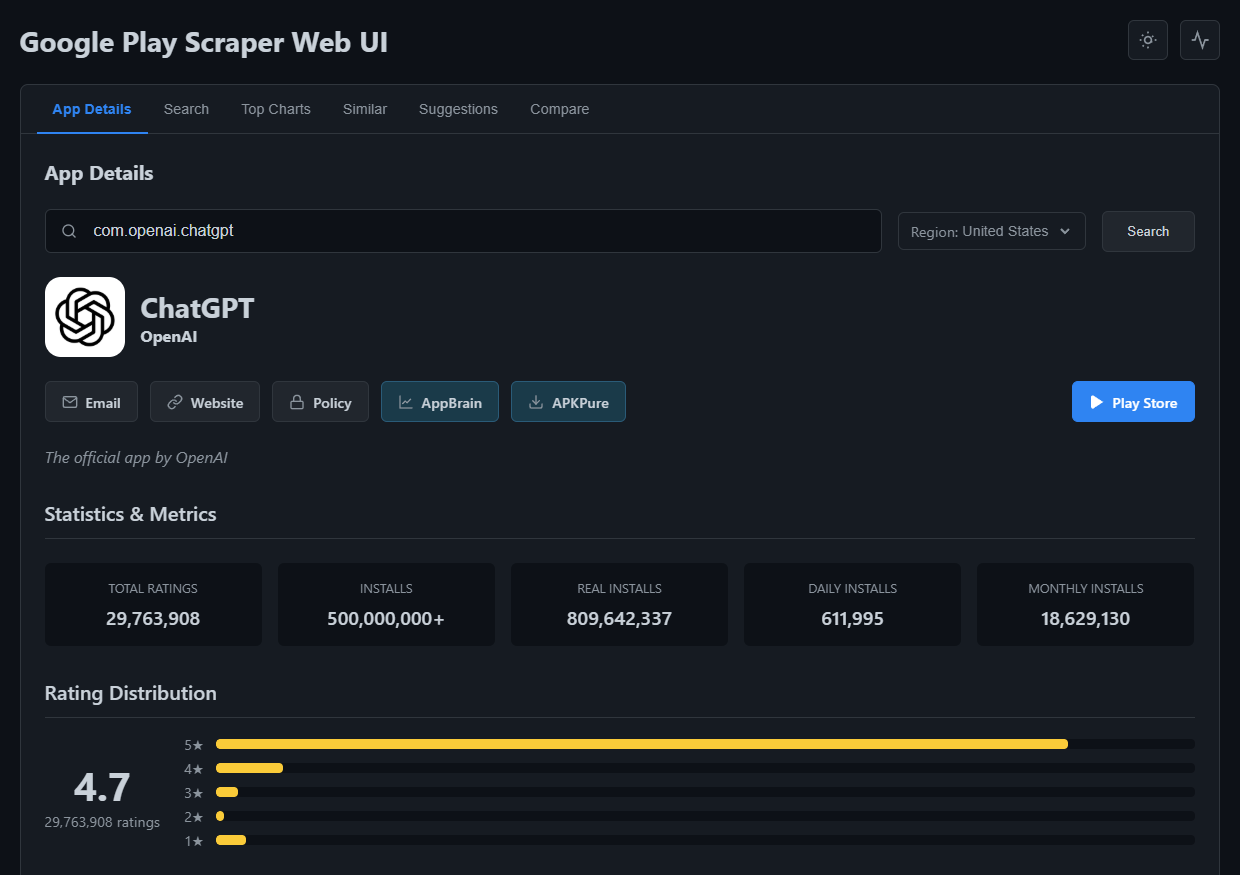The image size is (1240, 875).
Task: Click the 1★ label
Action: (194, 841)
